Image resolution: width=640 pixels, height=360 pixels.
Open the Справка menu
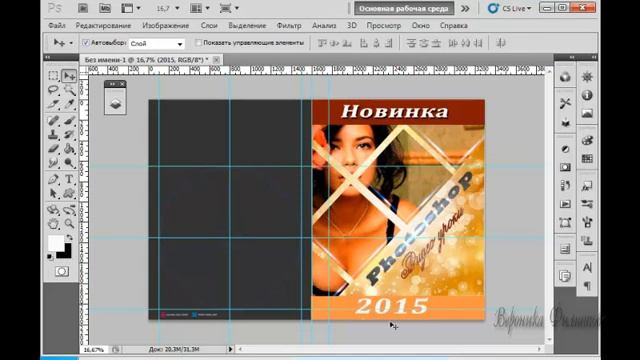(x=453, y=25)
